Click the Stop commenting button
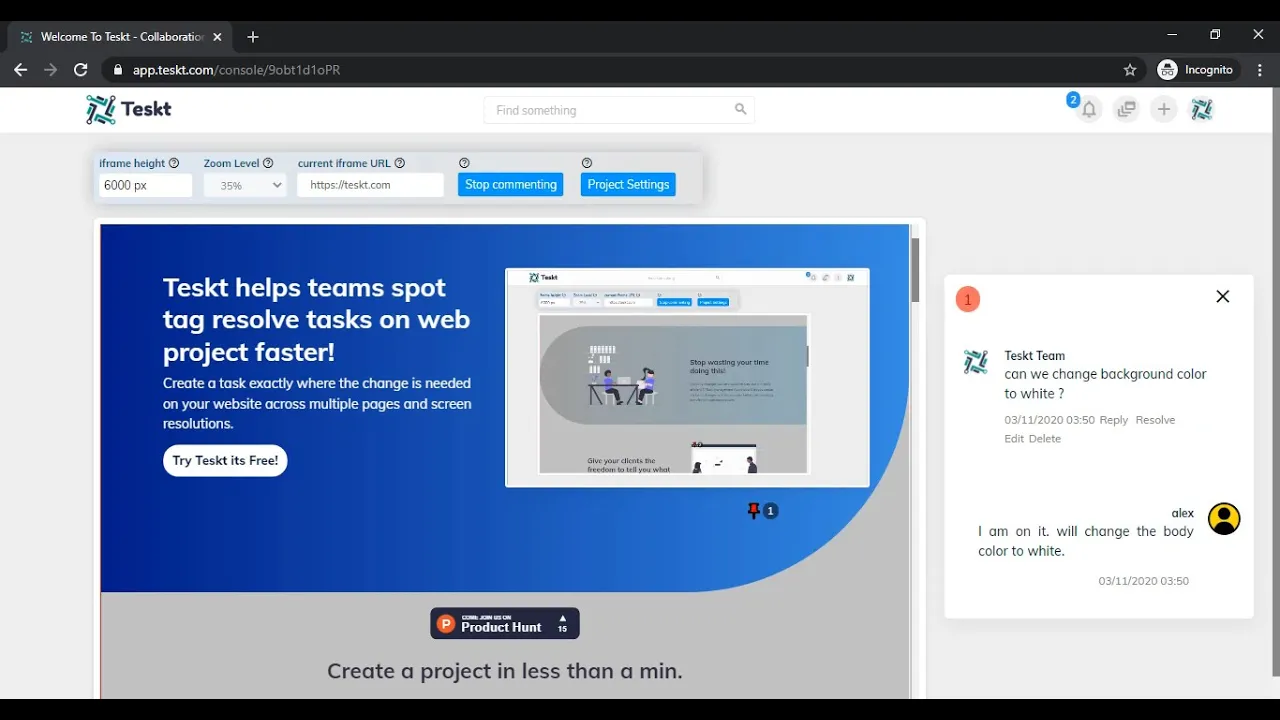Viewport: 1280px width, 720px height. [511, 184]
